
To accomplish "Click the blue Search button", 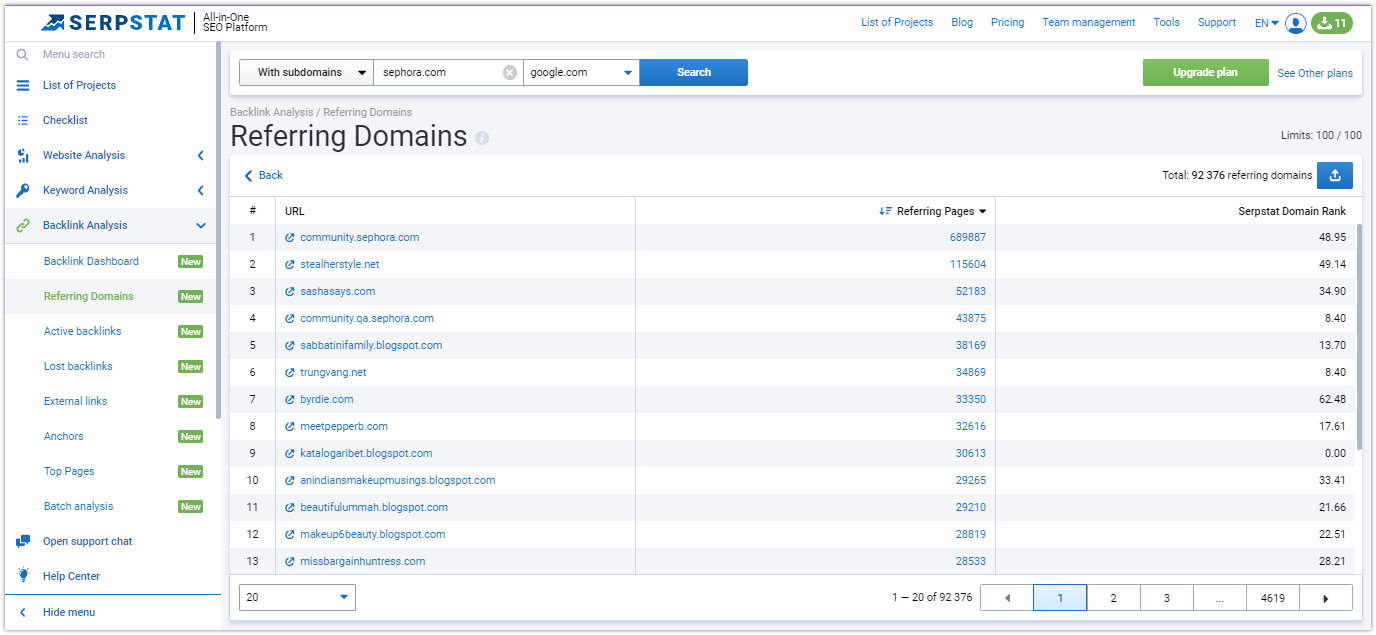I will click(693, 72).
